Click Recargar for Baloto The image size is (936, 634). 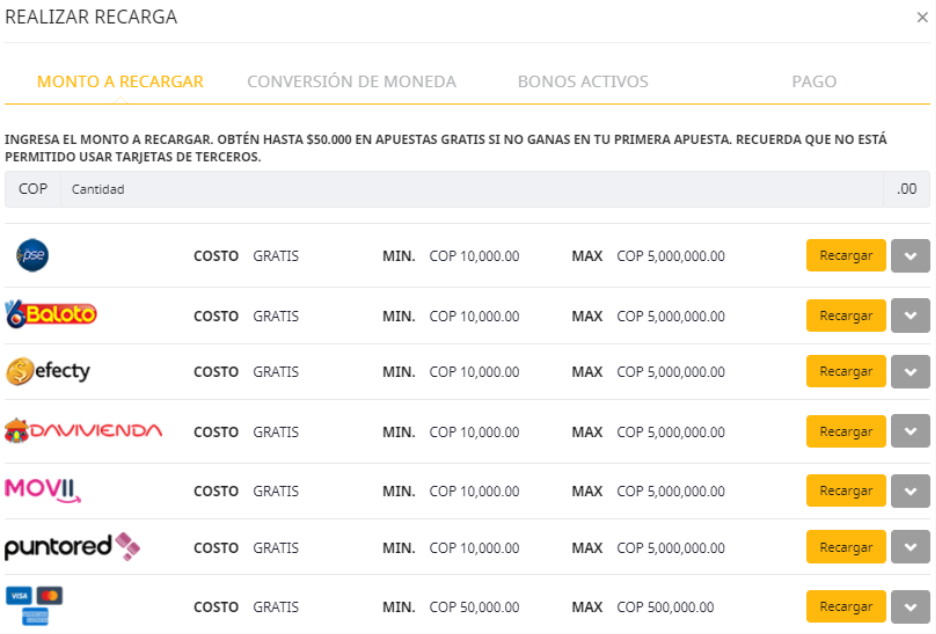(846, 315)
